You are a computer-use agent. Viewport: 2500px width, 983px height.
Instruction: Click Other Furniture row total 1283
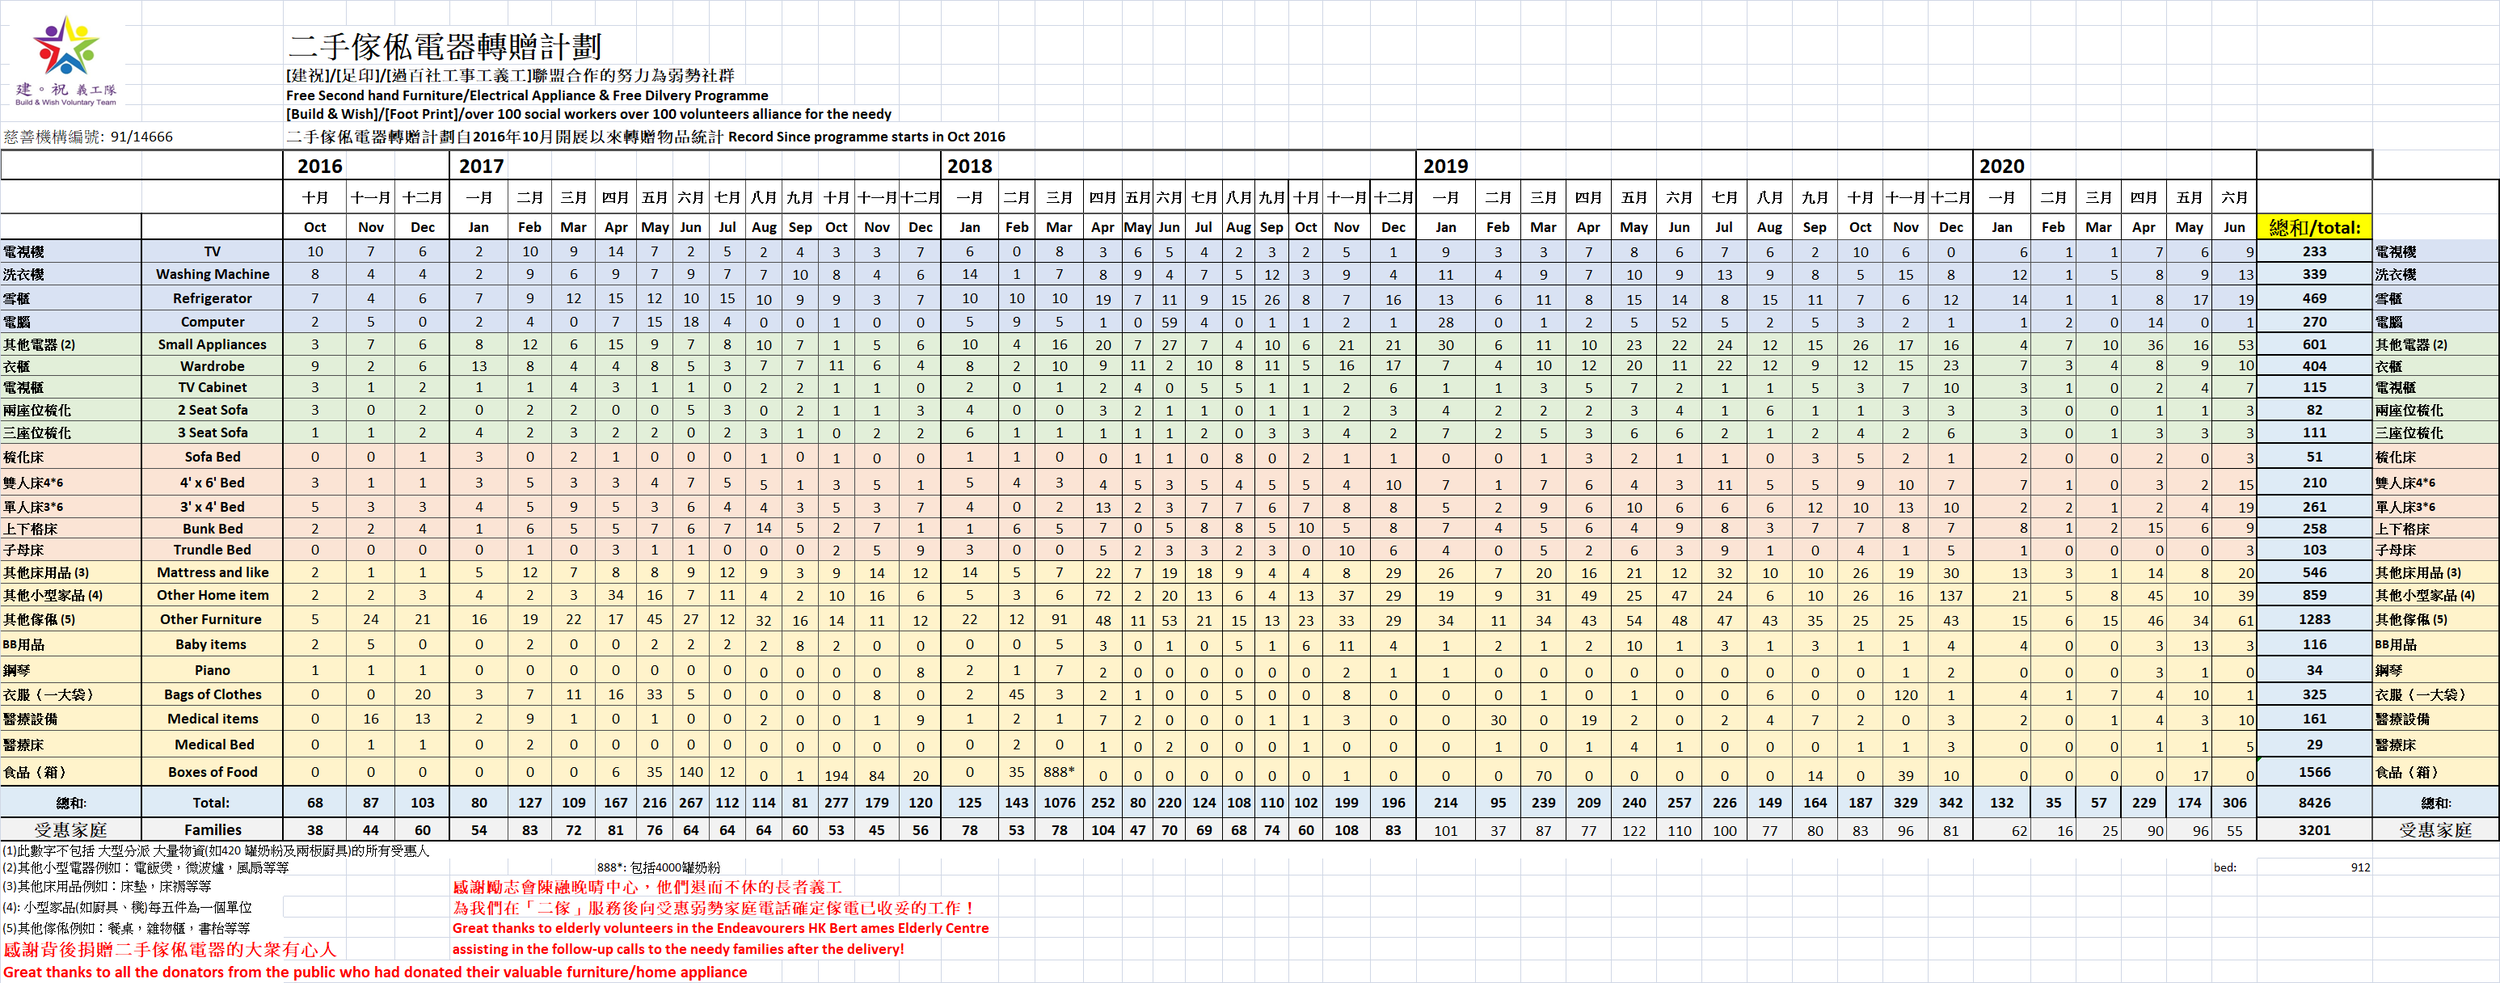[x=2314, y=619]
